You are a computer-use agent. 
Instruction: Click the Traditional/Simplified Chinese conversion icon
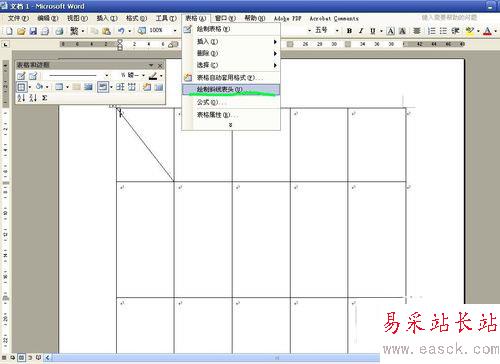(x=74, y=31)
